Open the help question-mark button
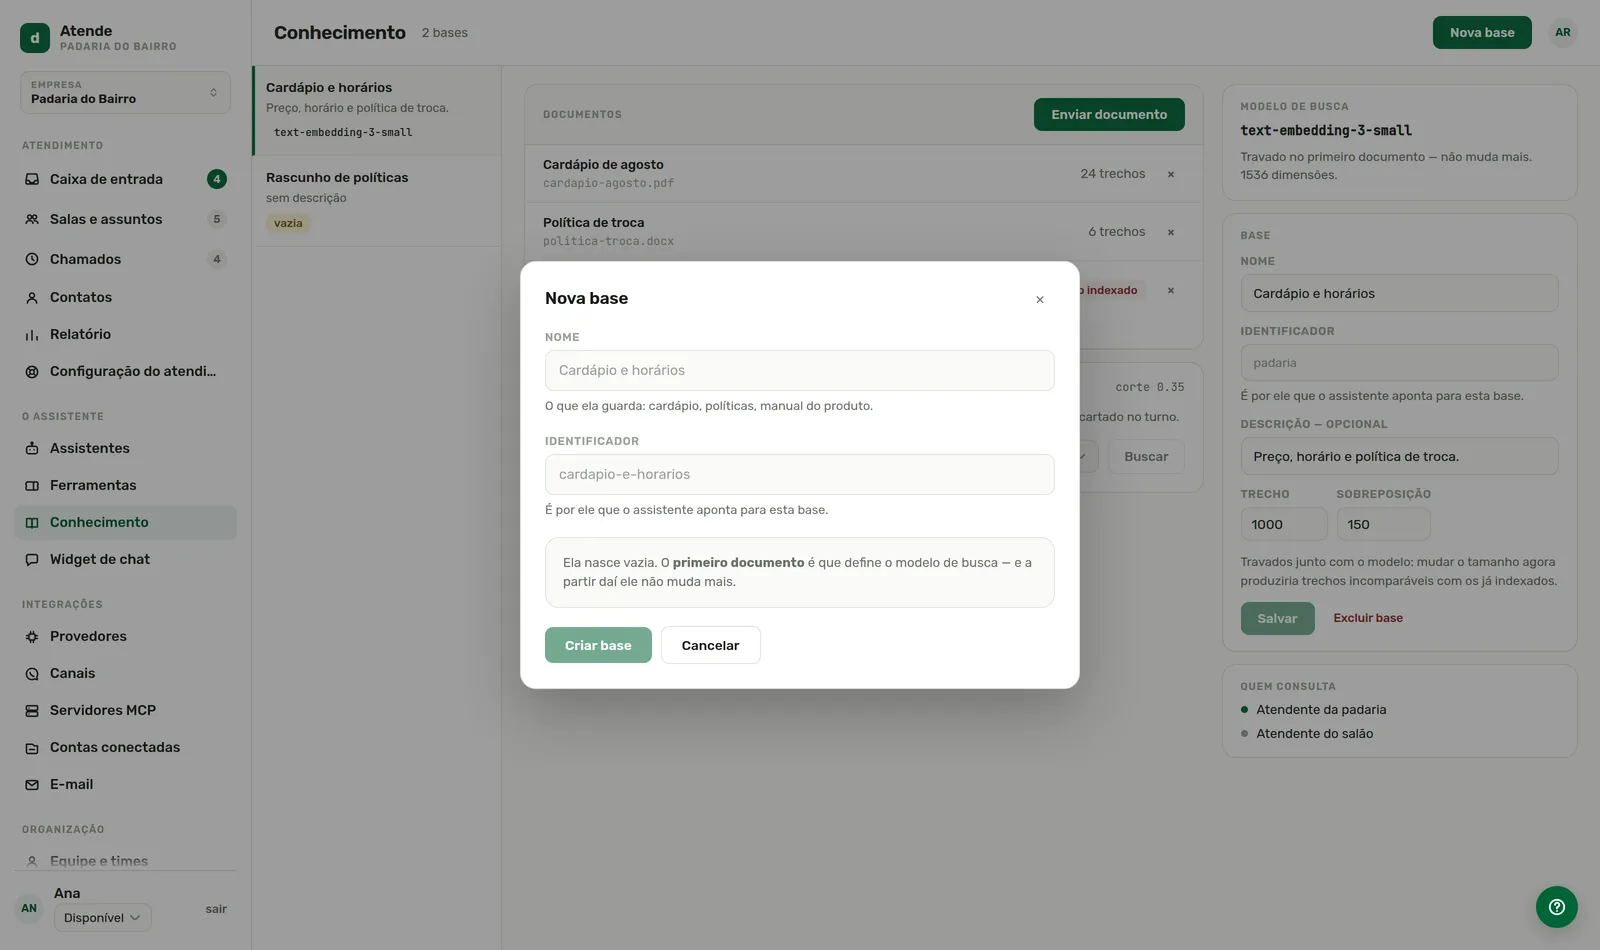 click(x=1557, y=907)
